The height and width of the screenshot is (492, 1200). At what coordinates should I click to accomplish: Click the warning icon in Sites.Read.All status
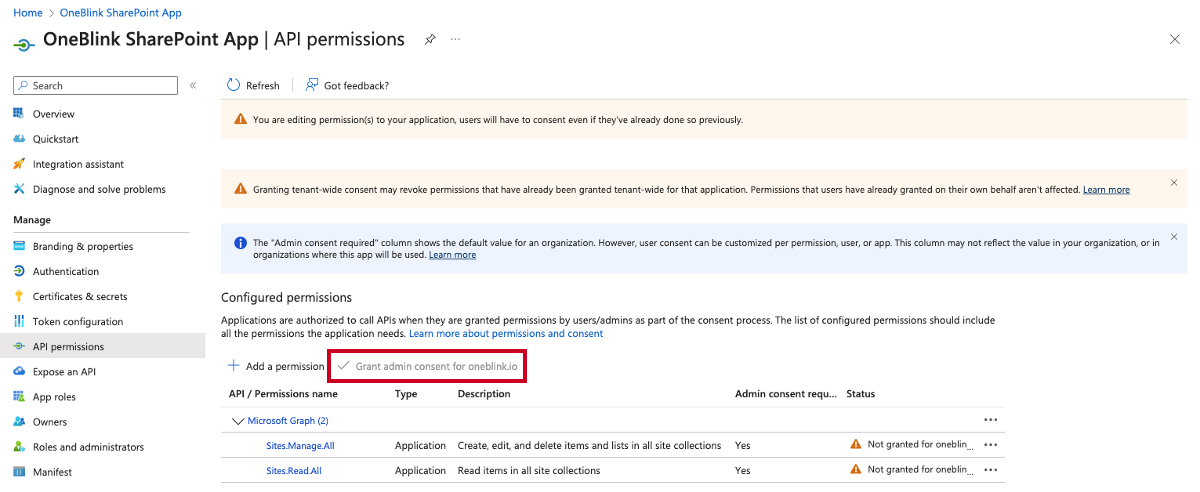[x=855, y=470]
